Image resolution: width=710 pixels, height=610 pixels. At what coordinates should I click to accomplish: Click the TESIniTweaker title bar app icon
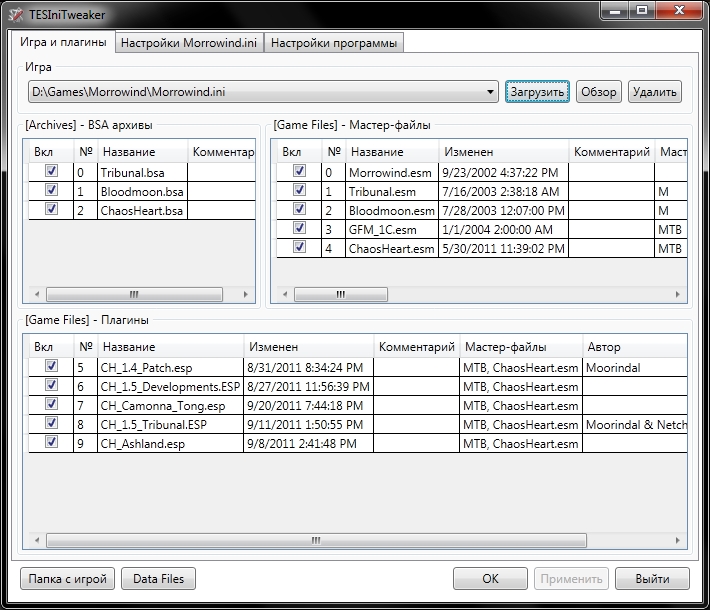16,14
